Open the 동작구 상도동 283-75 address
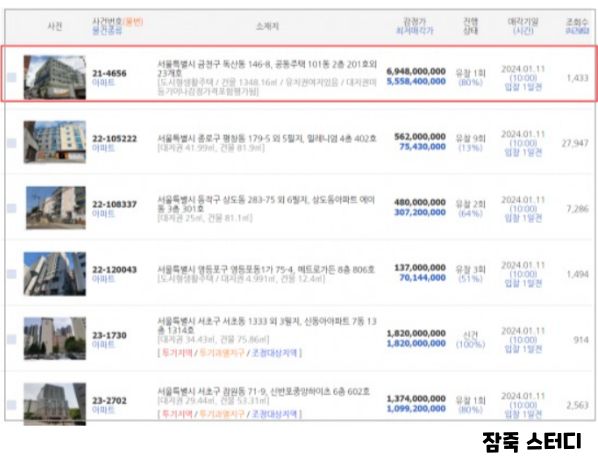The height and width of the screenshot is (464, 598). (266, 204)
